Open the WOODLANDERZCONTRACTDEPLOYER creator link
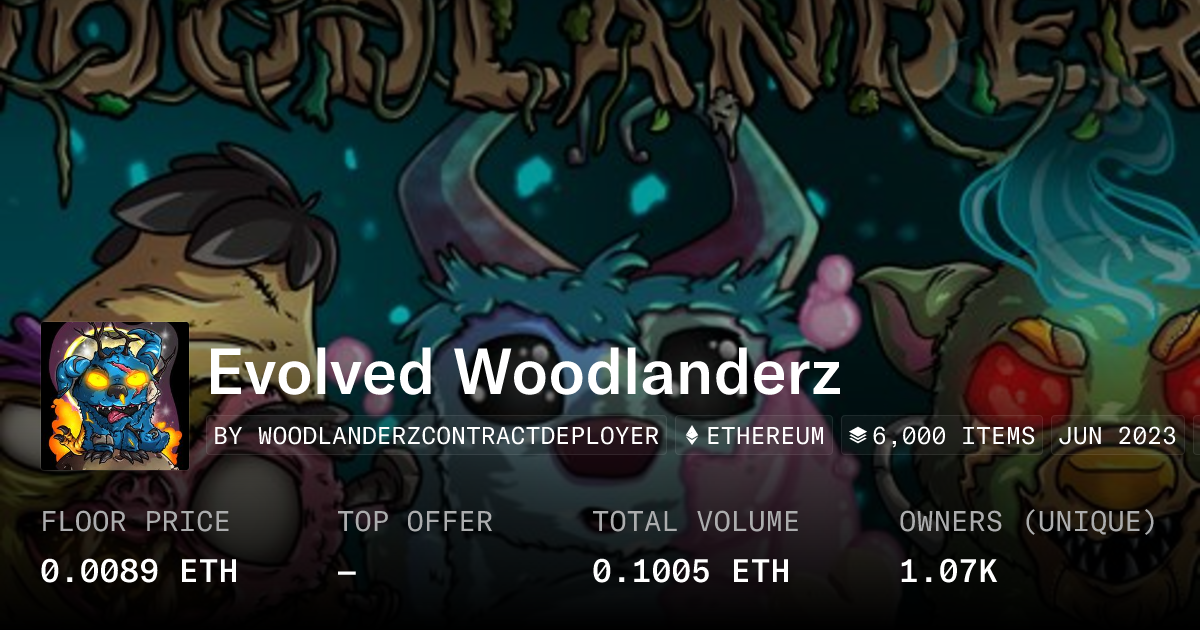This screenshot has width=1200, height=630. (459, 436)
